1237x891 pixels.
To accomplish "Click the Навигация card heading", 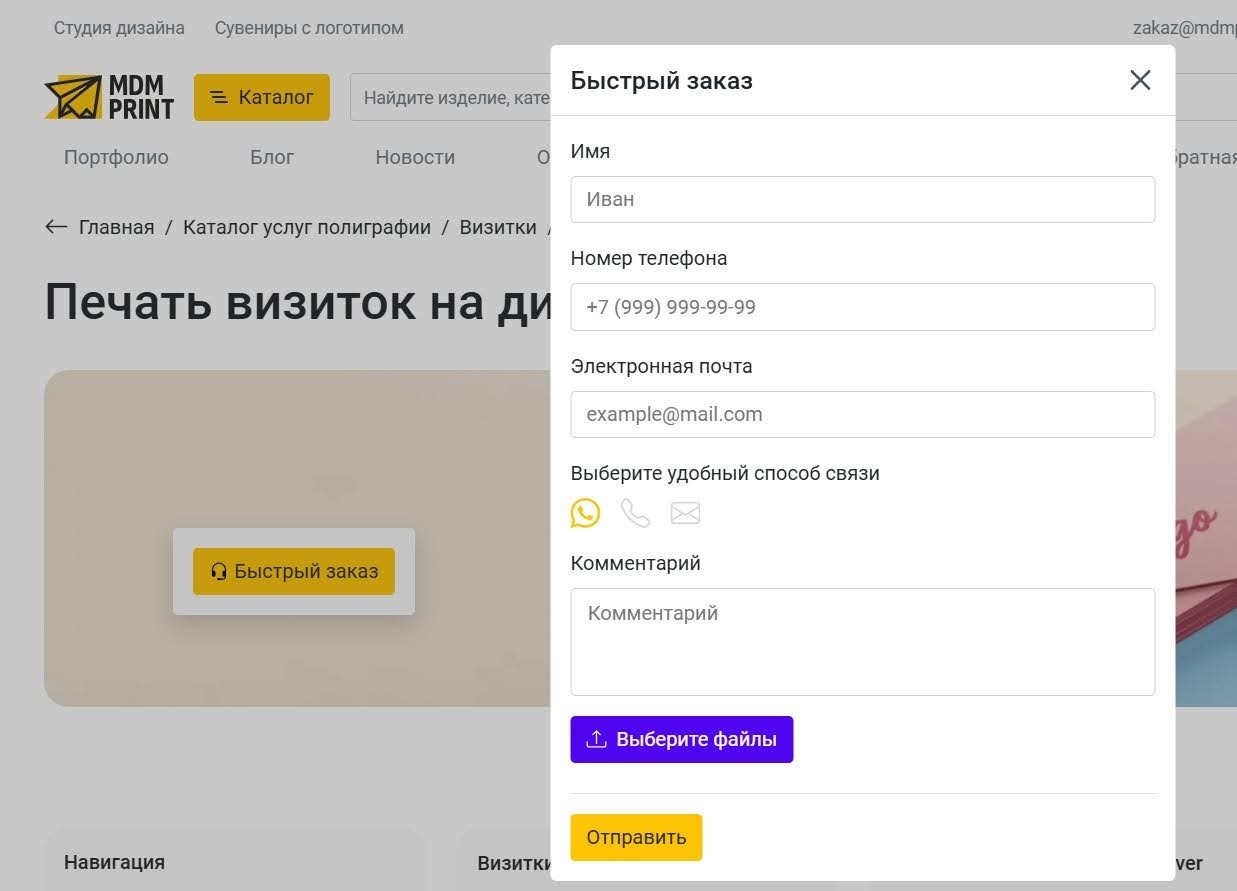I will pyautogui.click(x=114, y=862).
